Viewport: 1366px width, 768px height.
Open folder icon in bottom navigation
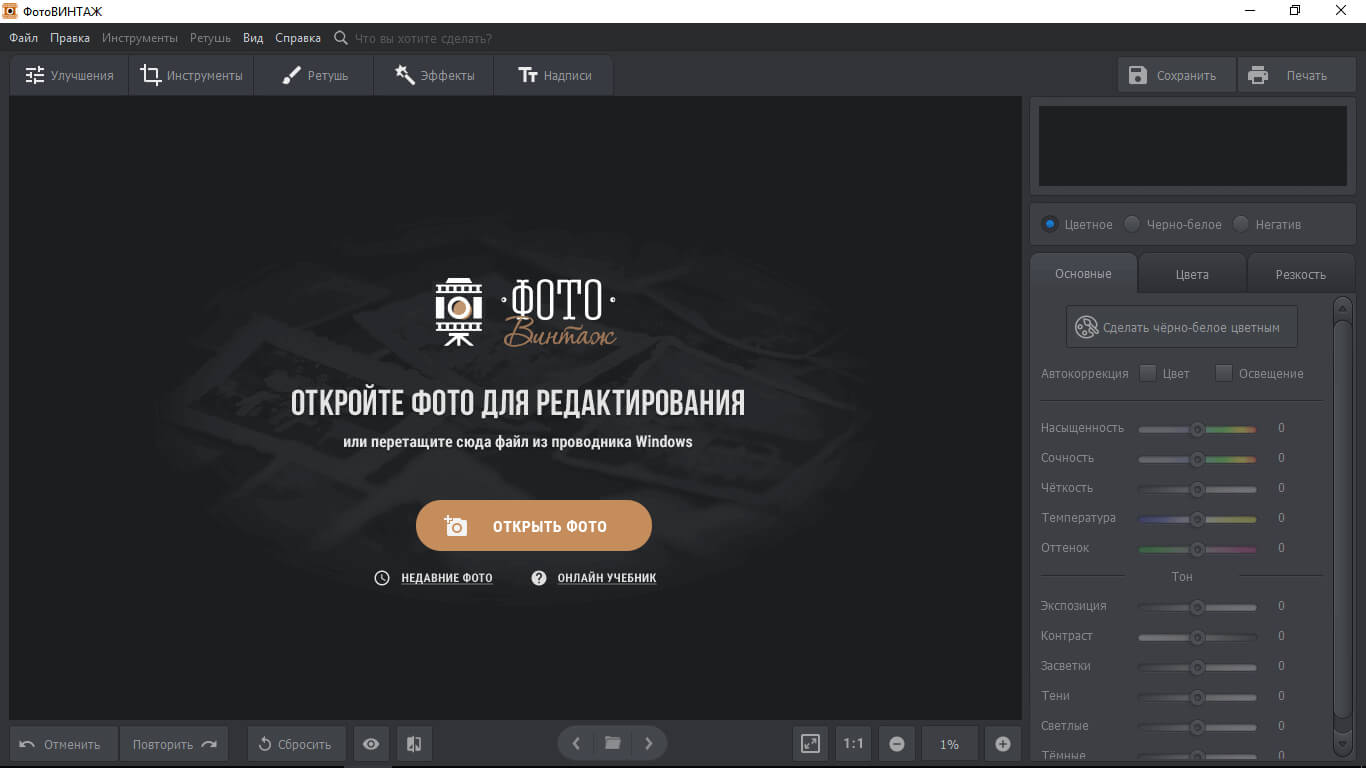coord(612,743)
